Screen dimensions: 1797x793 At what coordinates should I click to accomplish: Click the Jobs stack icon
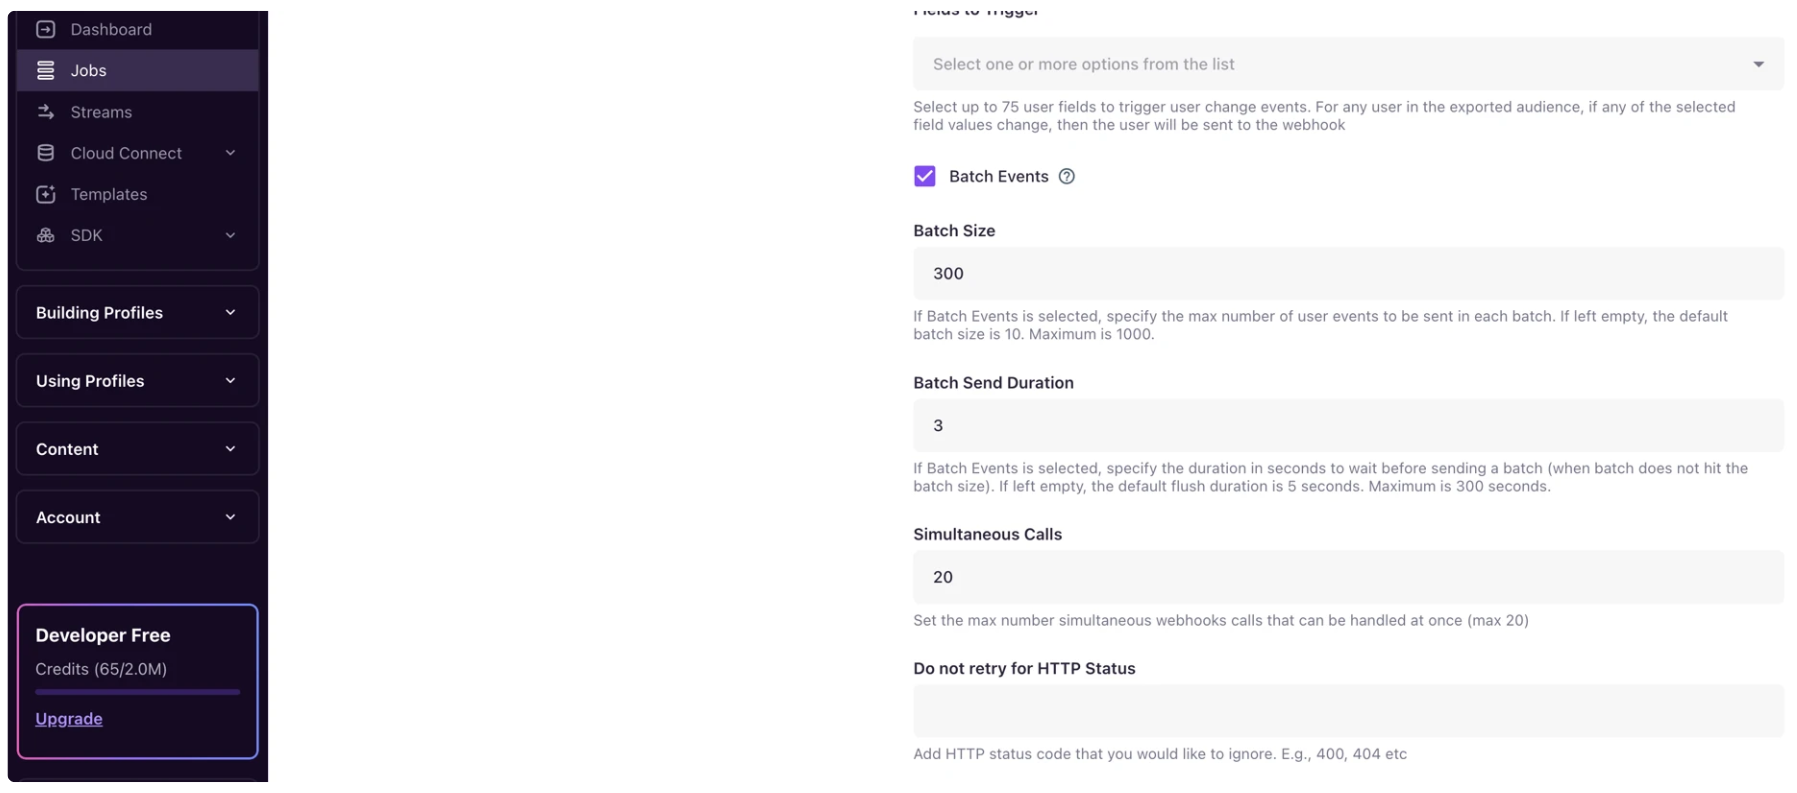(46, 70)
